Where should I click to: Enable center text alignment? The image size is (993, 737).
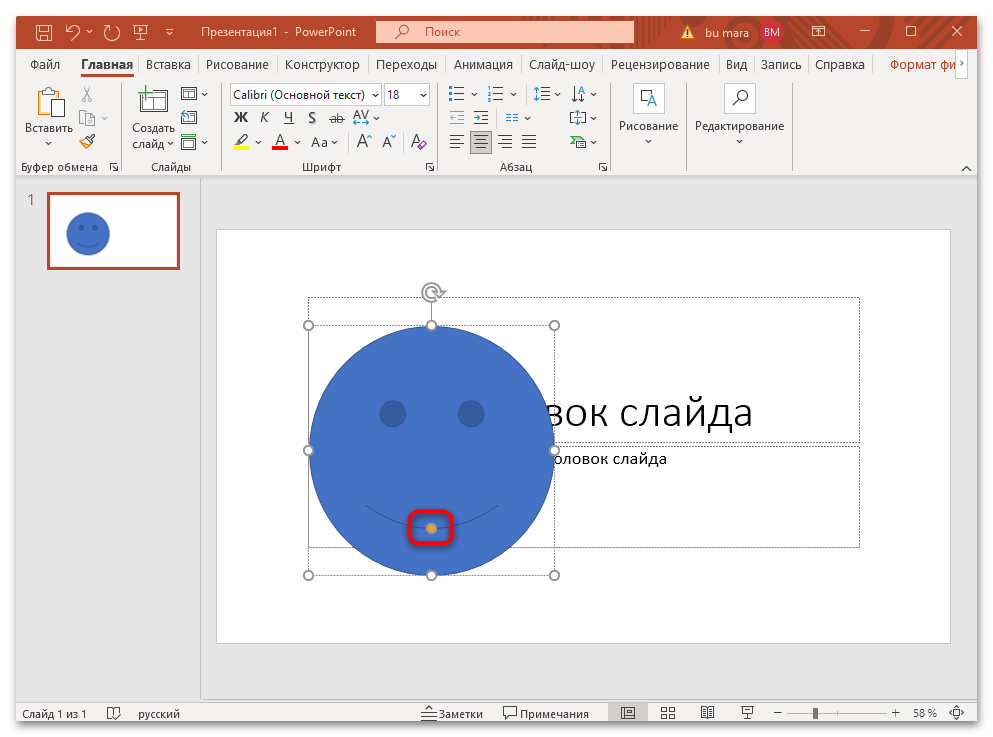coord(481,142)
